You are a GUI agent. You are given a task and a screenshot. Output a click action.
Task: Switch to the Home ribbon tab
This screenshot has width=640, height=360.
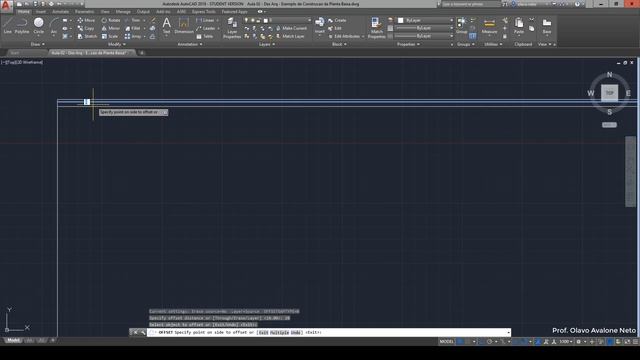(24, 12)
